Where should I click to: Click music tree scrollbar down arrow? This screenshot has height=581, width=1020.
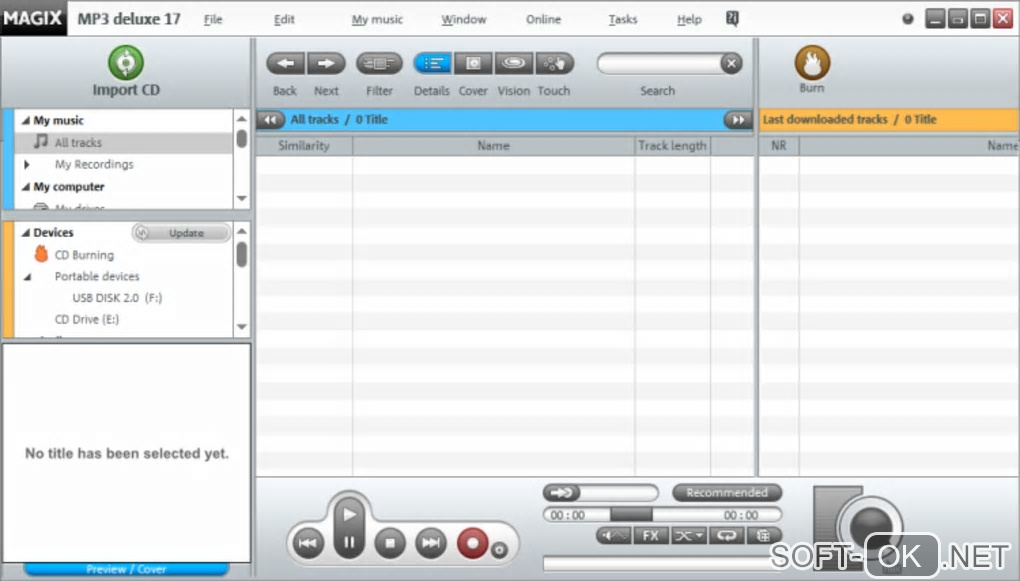(241, 198)
